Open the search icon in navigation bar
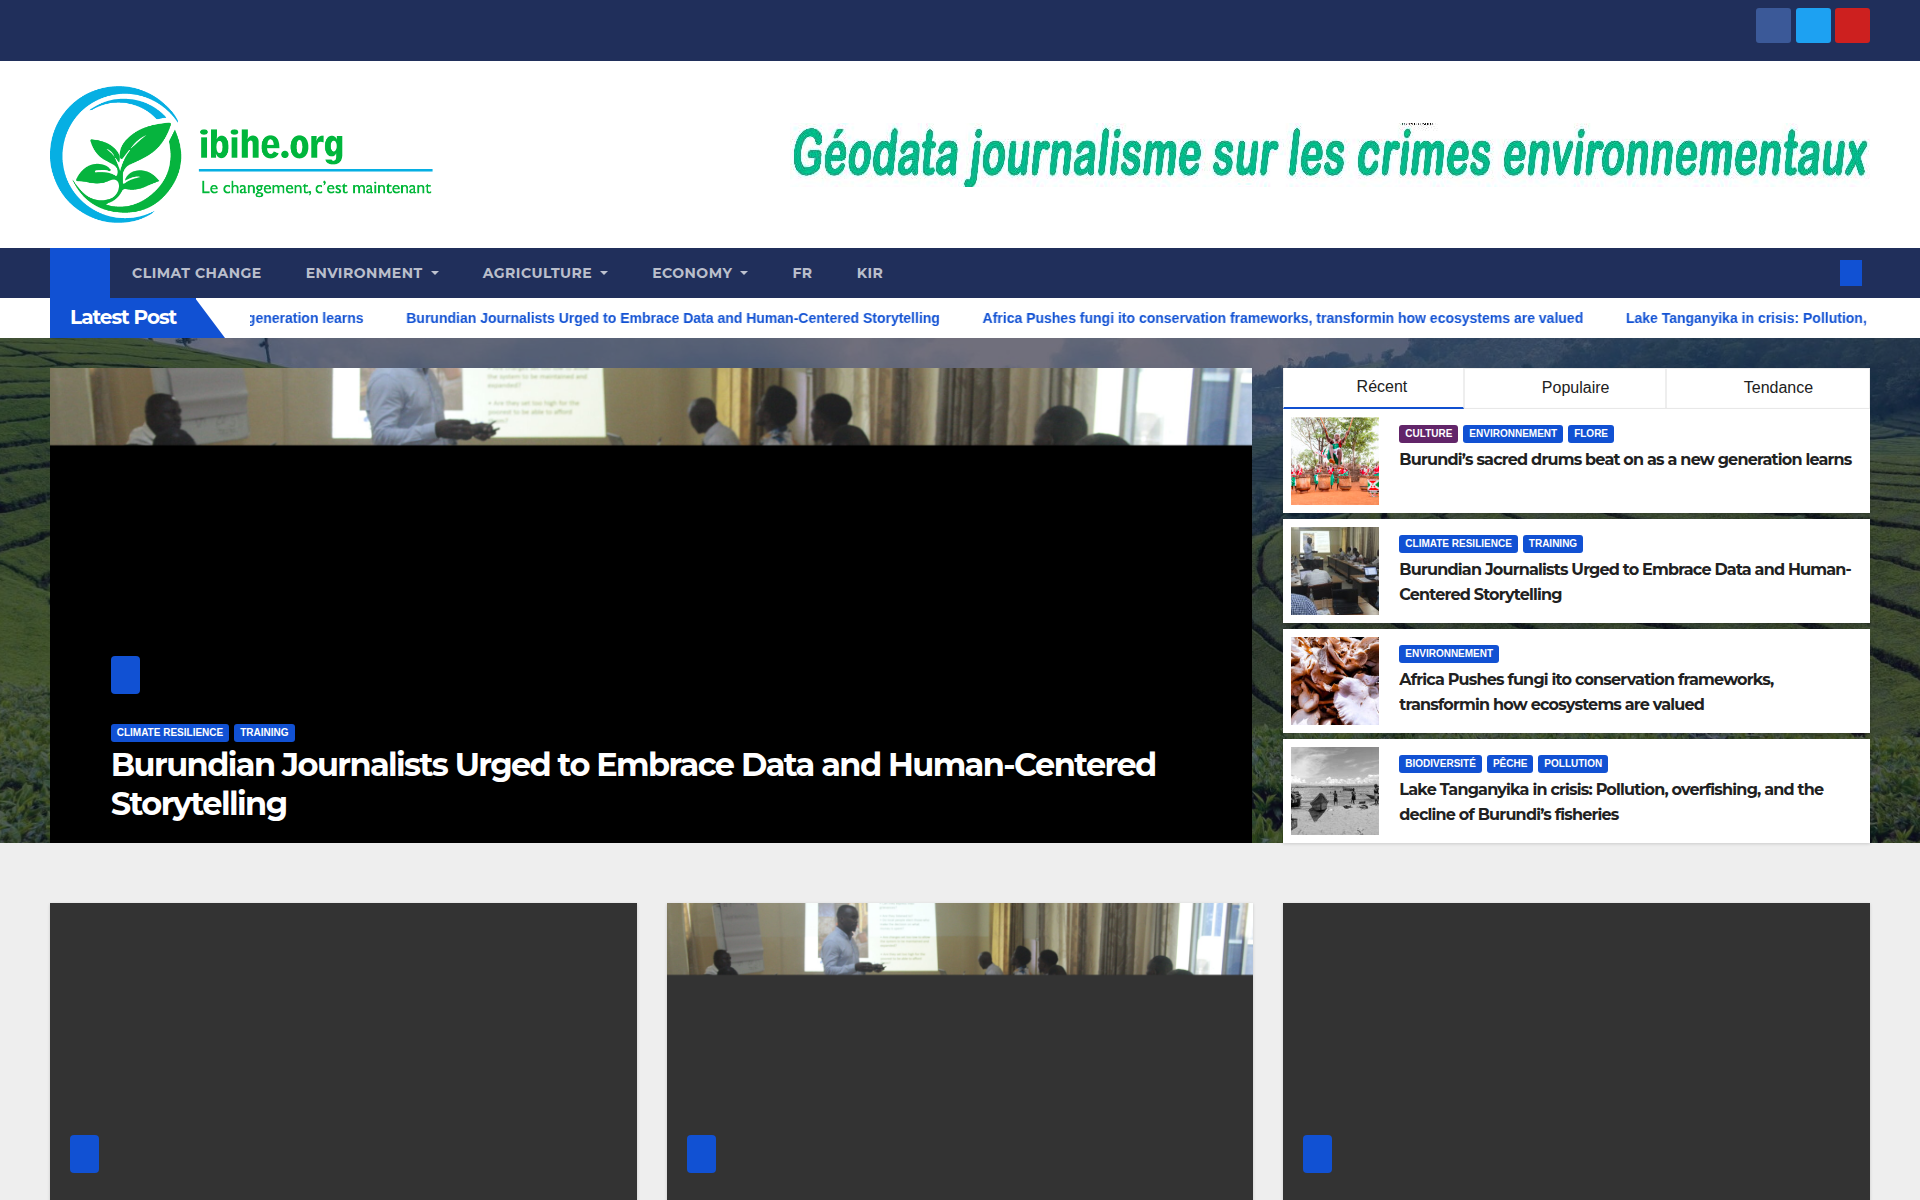 [1851, 273]
